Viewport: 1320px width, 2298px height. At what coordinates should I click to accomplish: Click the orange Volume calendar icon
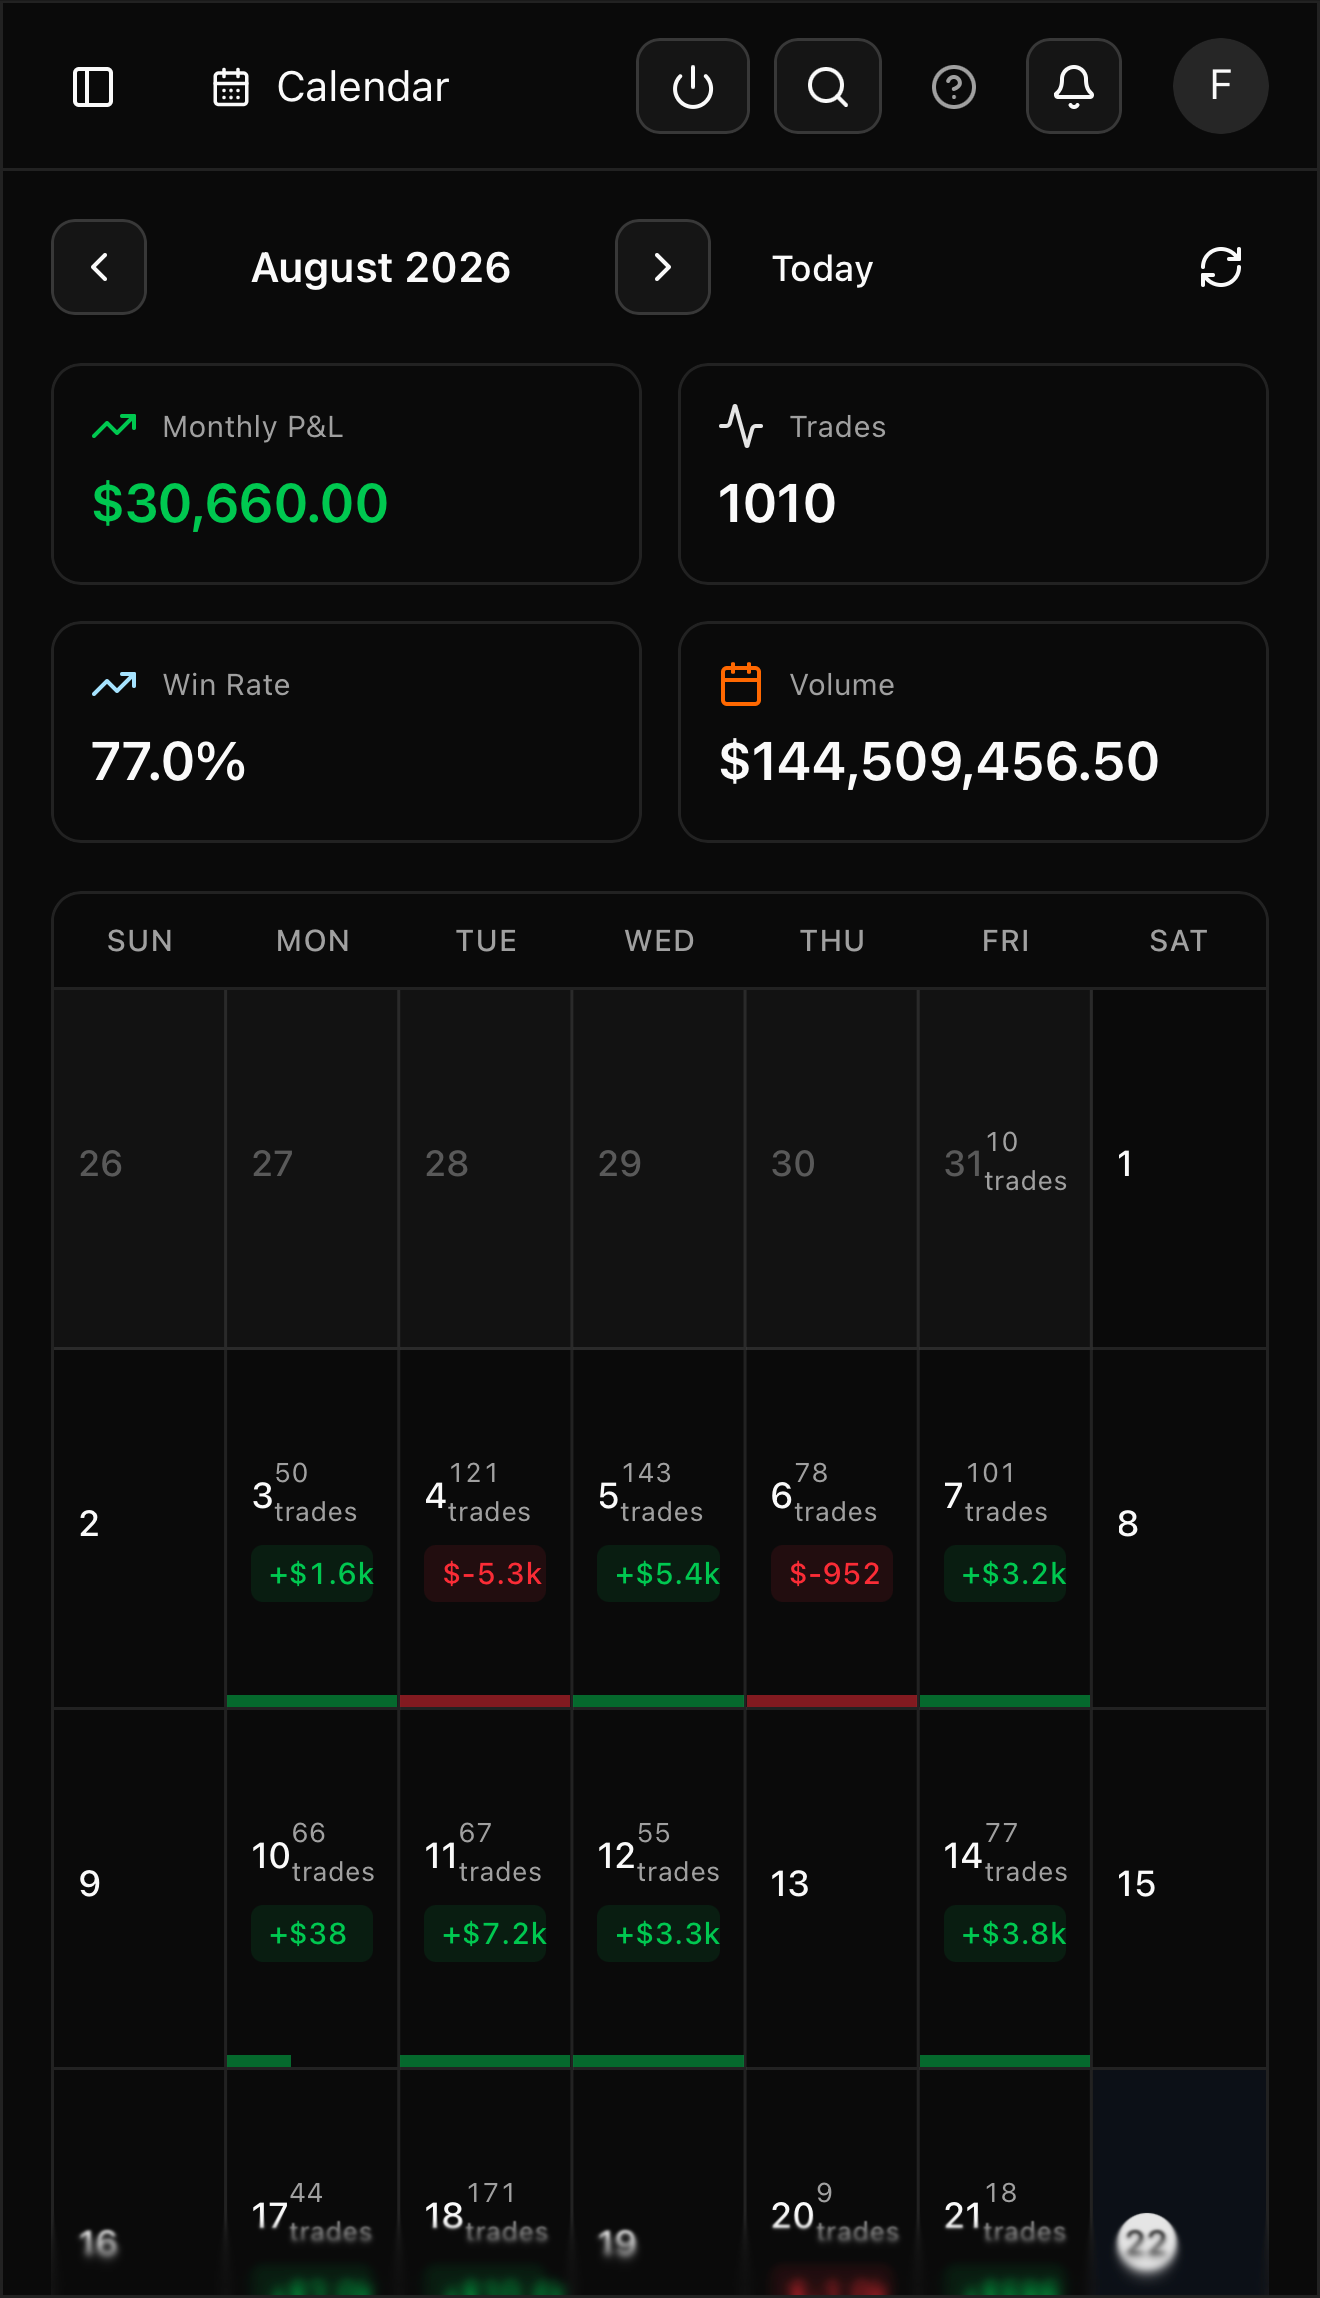point(741,684)
